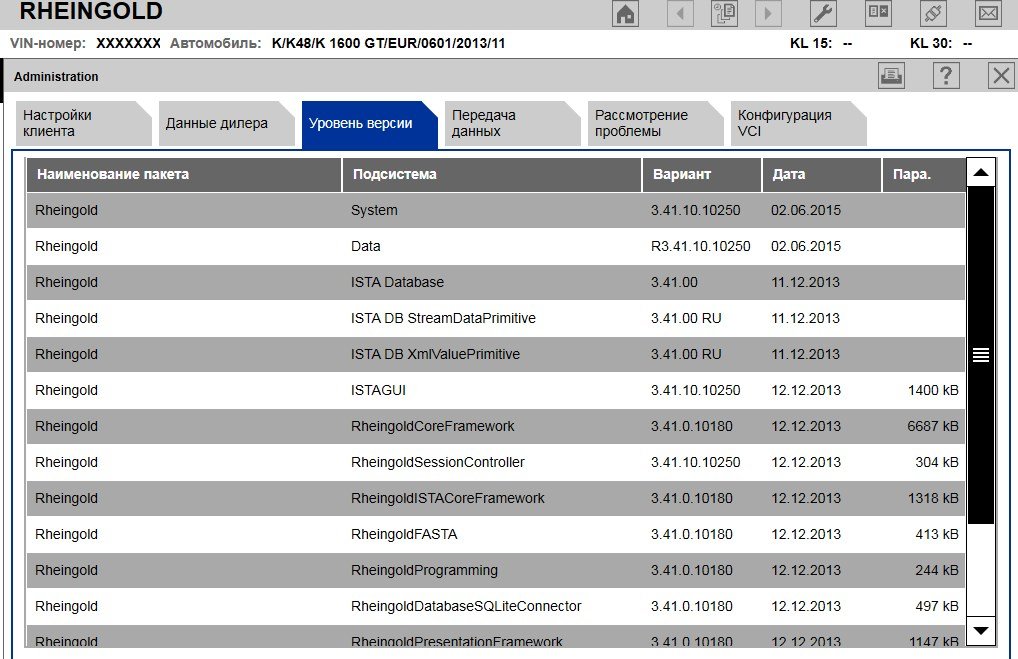This screenshot has width=1018, height=659.
Task: Select the ISTAGUI row in the table
Action: (x=495, y=390)
